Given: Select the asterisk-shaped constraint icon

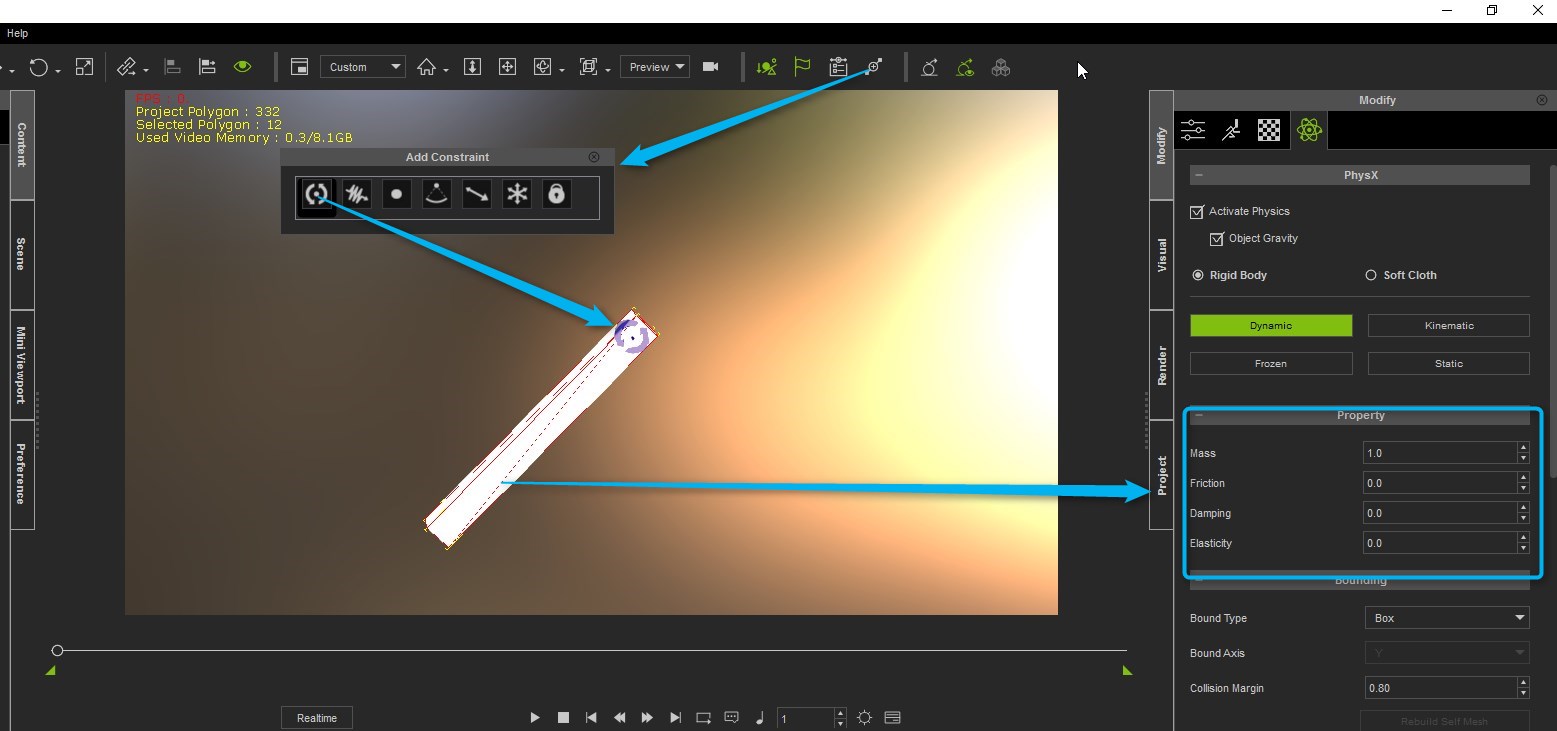Looking at the screenshot, I should tap(516, 194).
